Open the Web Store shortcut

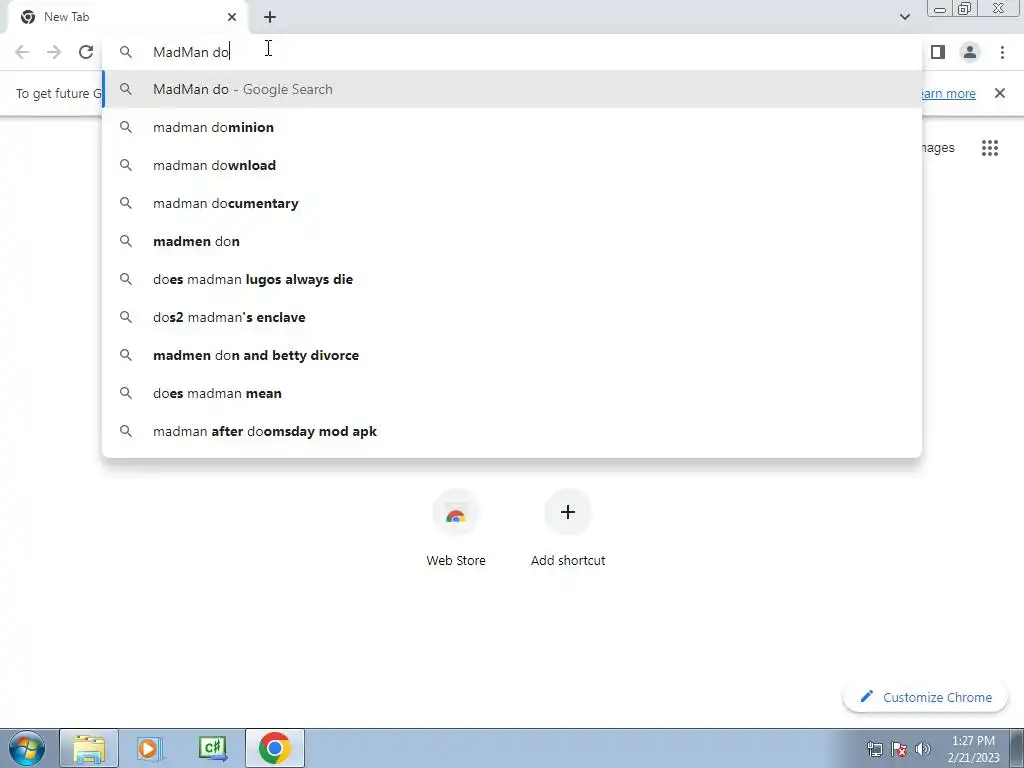tap(456, 529)
